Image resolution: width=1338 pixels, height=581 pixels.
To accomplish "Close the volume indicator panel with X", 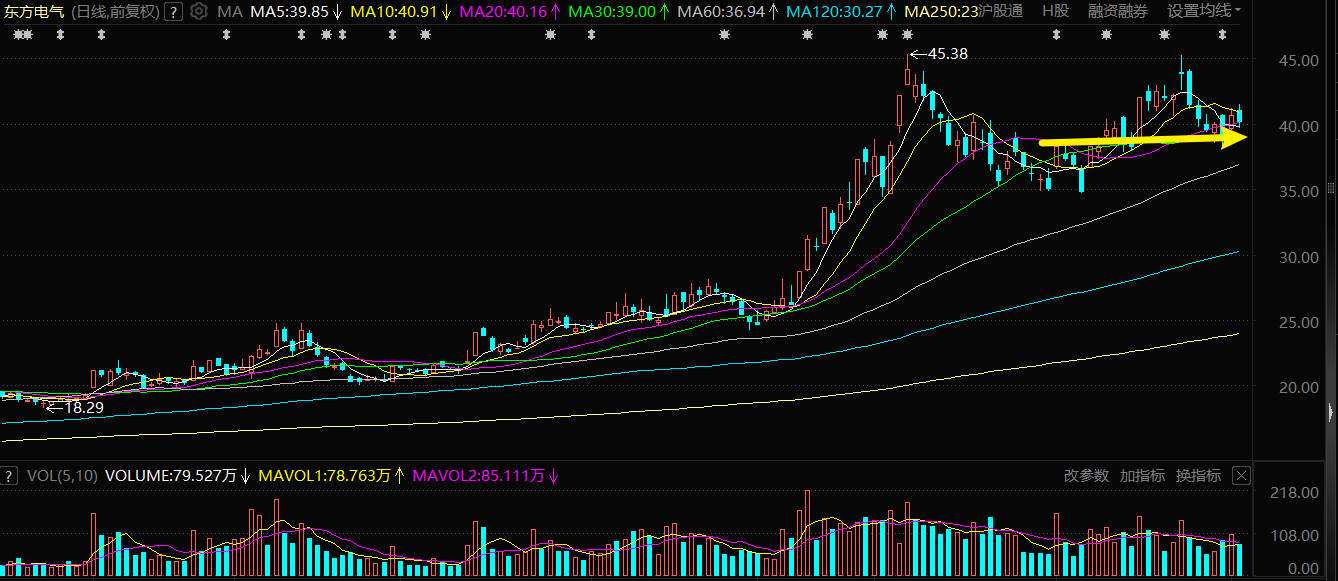I will click(x=1242, y=476).
